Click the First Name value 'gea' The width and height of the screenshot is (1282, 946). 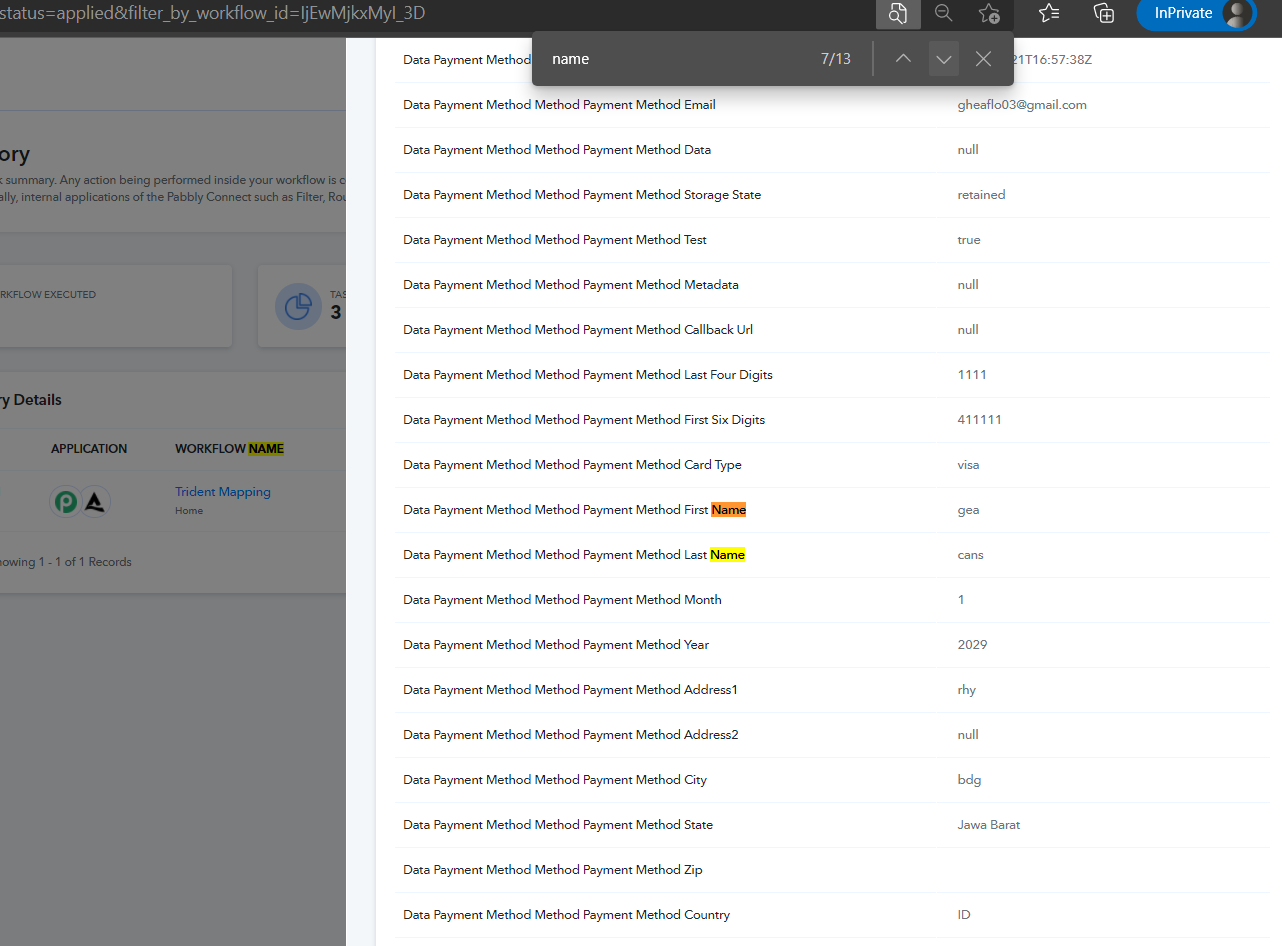[968, 510]
